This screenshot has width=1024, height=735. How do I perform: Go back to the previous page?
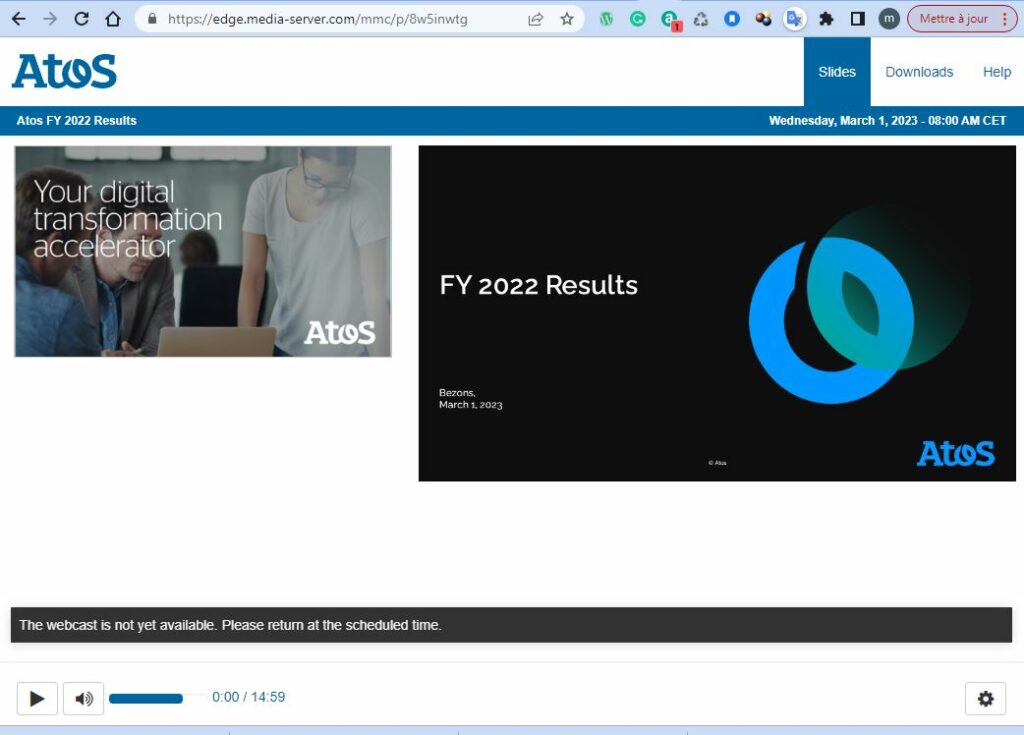(x=18, y=19)
